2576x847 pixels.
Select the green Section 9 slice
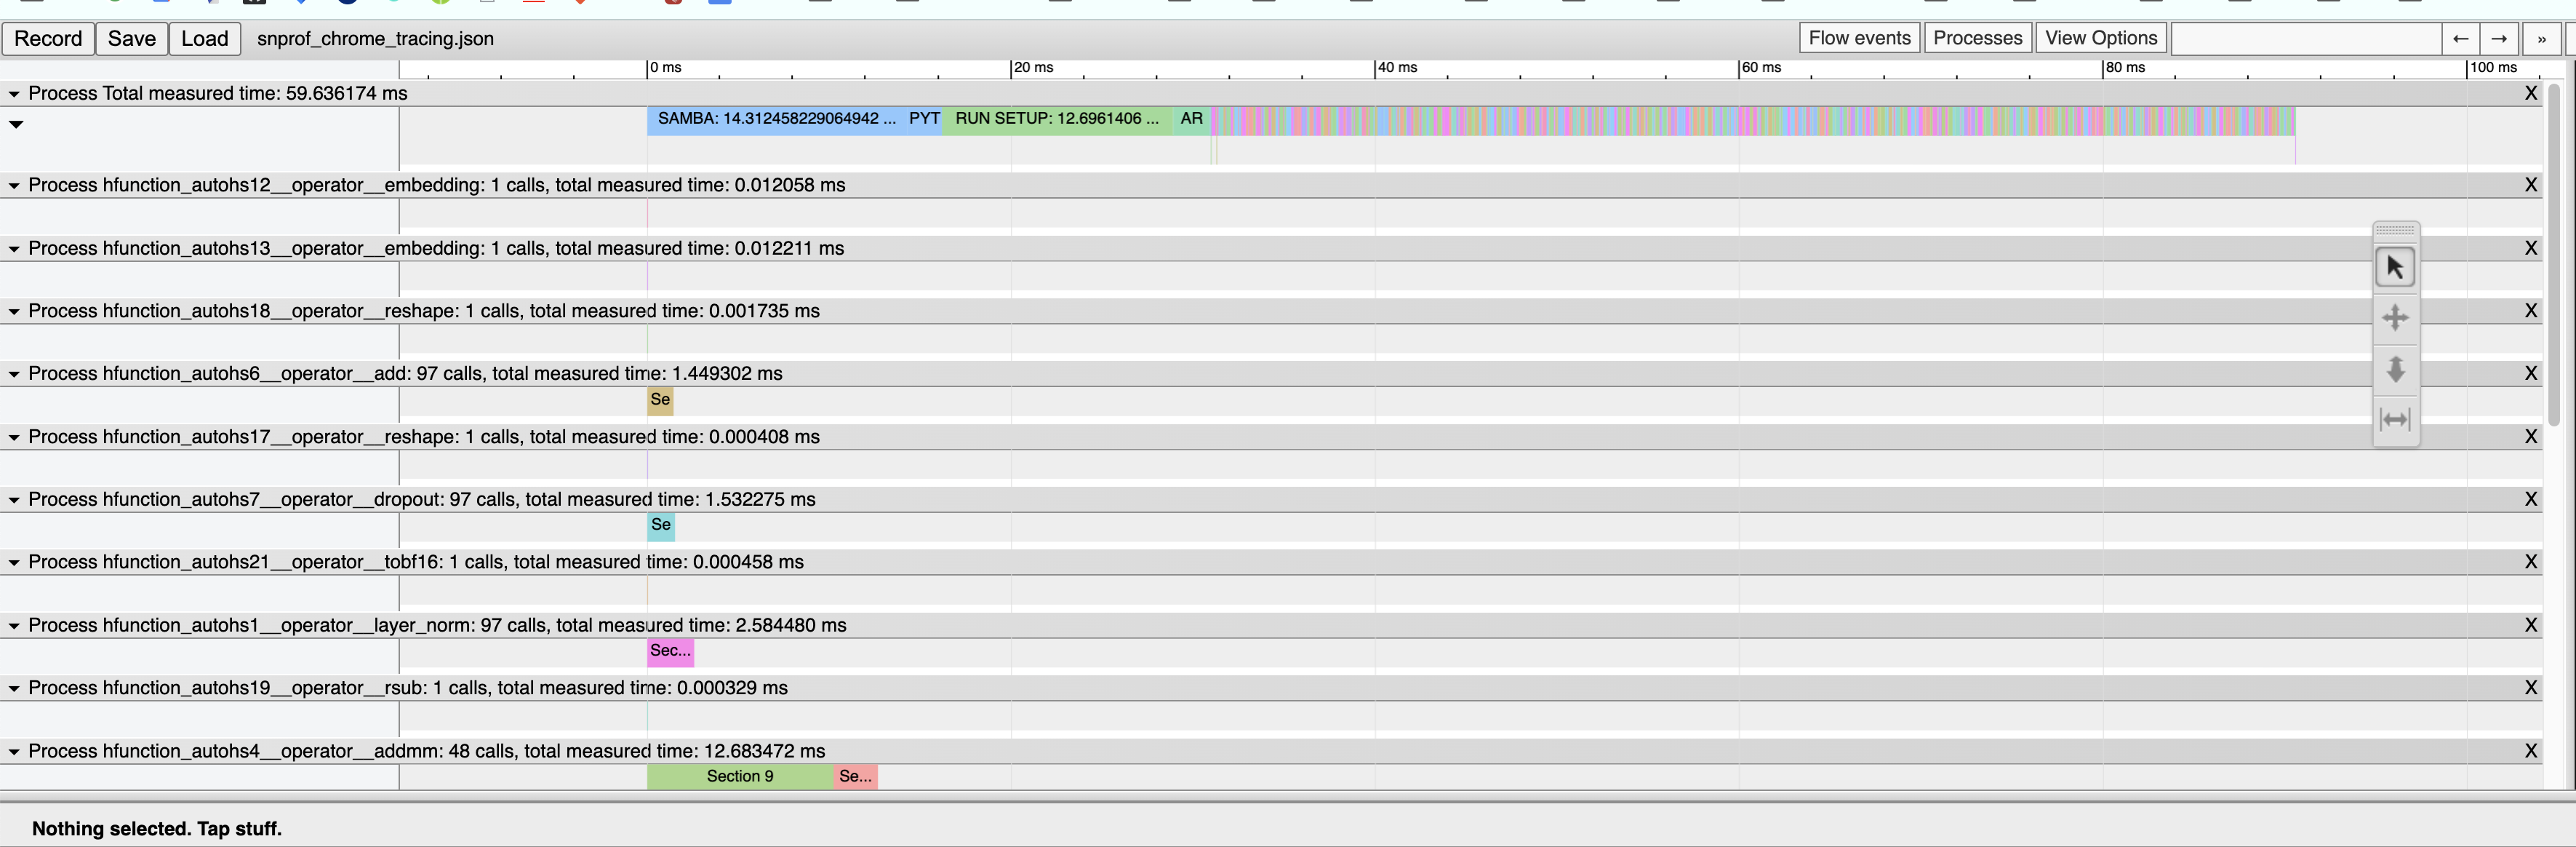[740, 776]
